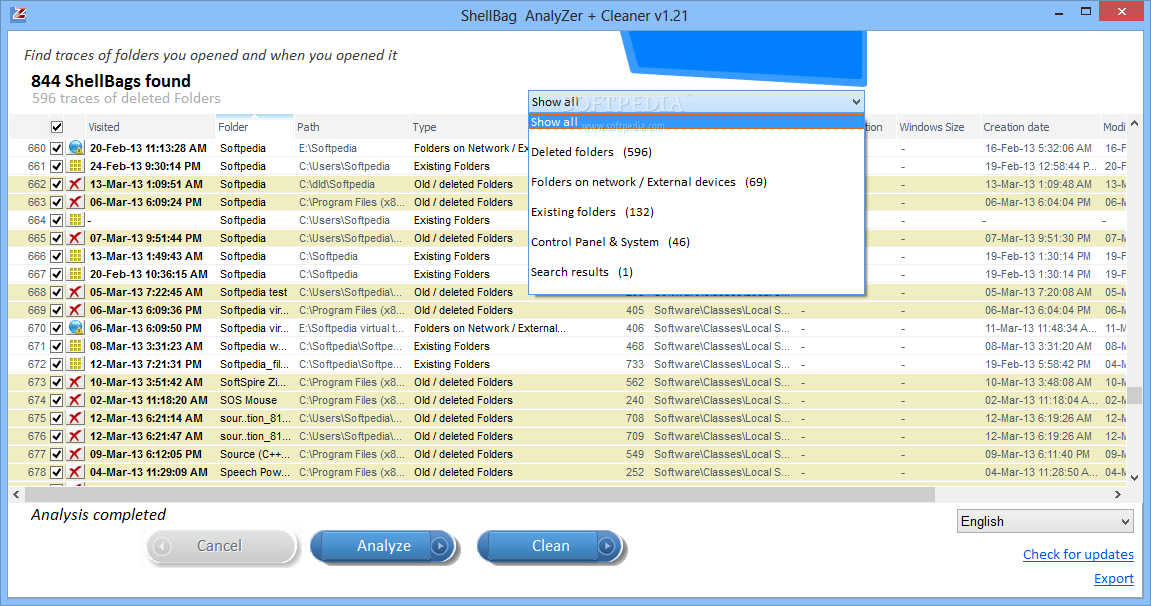
Task: Uncheck the checkbox for row 660
Action: coord(57,148)
